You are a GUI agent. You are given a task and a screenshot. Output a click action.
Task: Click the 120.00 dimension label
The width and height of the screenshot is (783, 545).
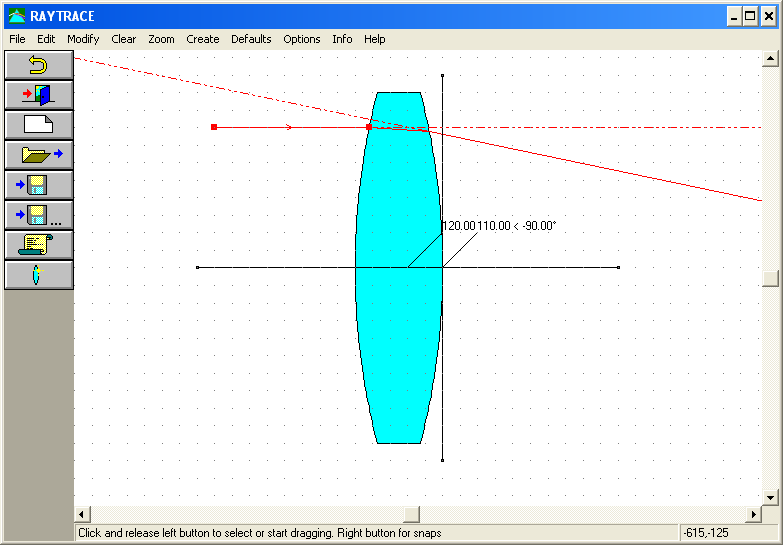tap(459, 226)
